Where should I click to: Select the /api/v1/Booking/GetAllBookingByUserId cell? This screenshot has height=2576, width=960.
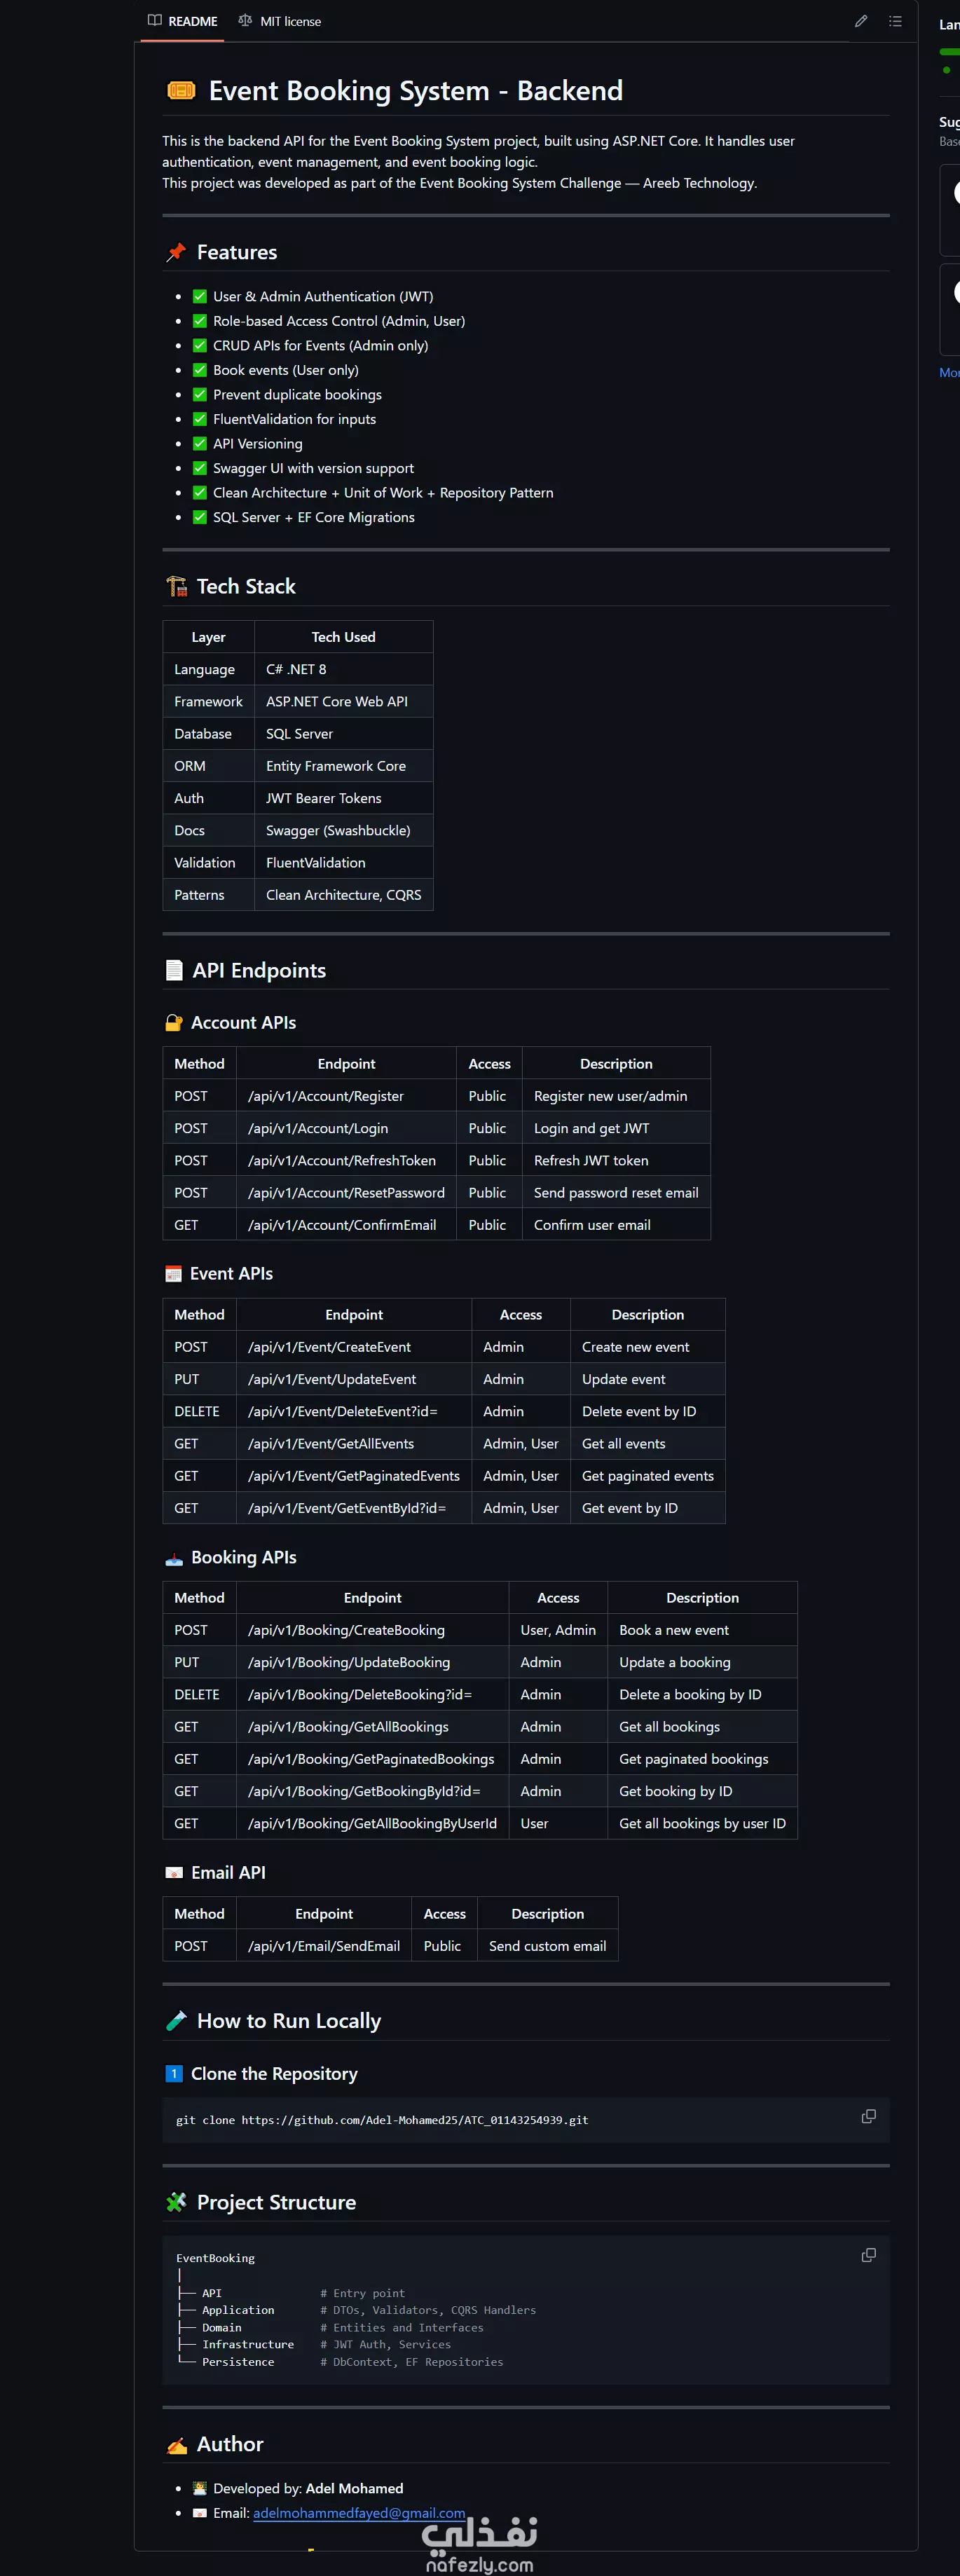coord(373,1823)
